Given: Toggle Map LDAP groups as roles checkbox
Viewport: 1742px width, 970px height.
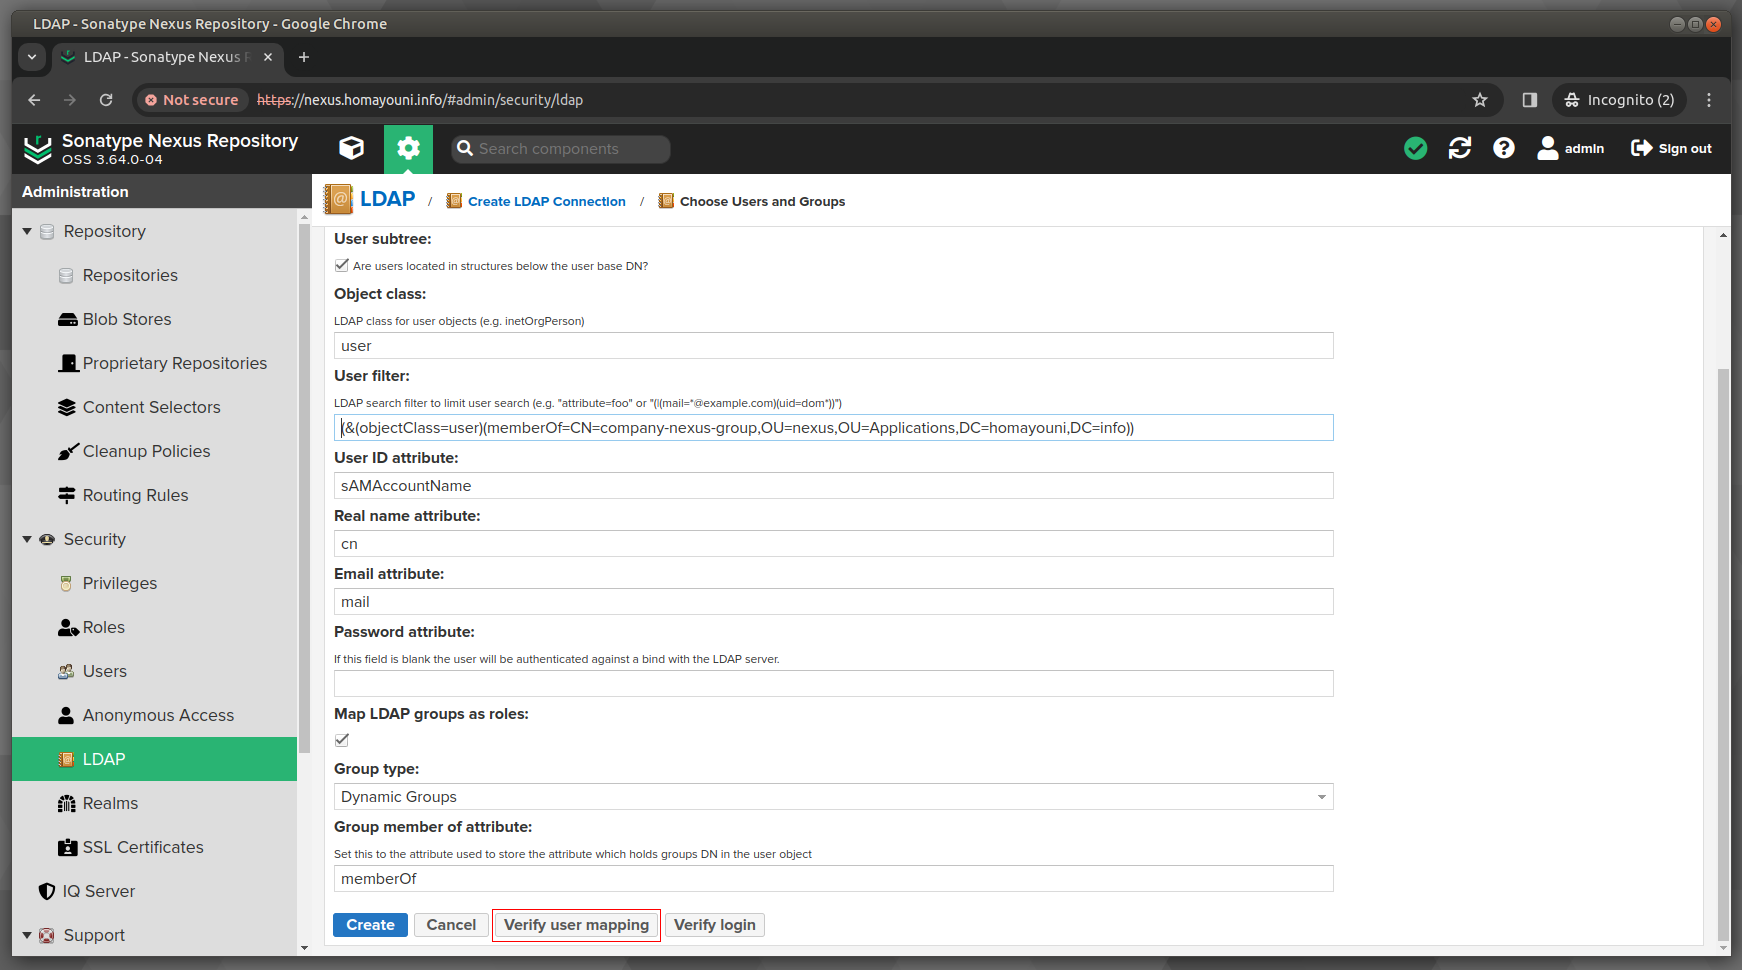Looking at the screenshot, I should coord(342,740).
